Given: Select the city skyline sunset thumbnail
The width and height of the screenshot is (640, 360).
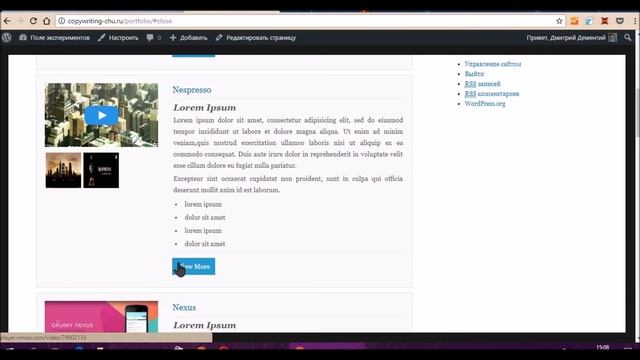Looking at the screenshot, I should tap(63, 170).
